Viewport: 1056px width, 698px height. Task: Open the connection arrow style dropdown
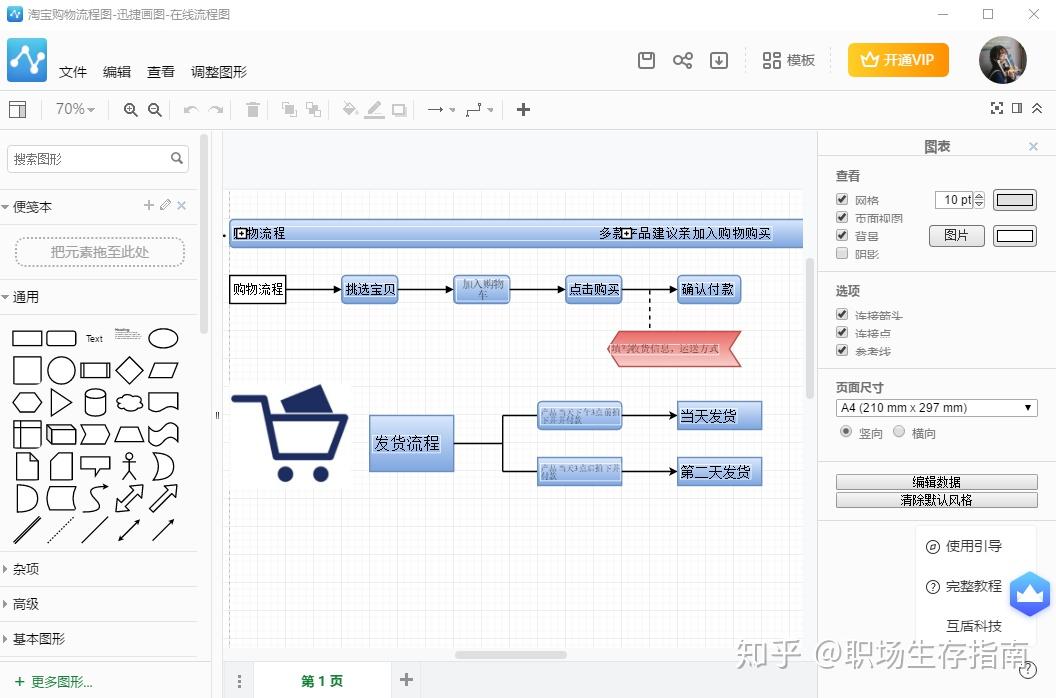click(x=442, y=109)
